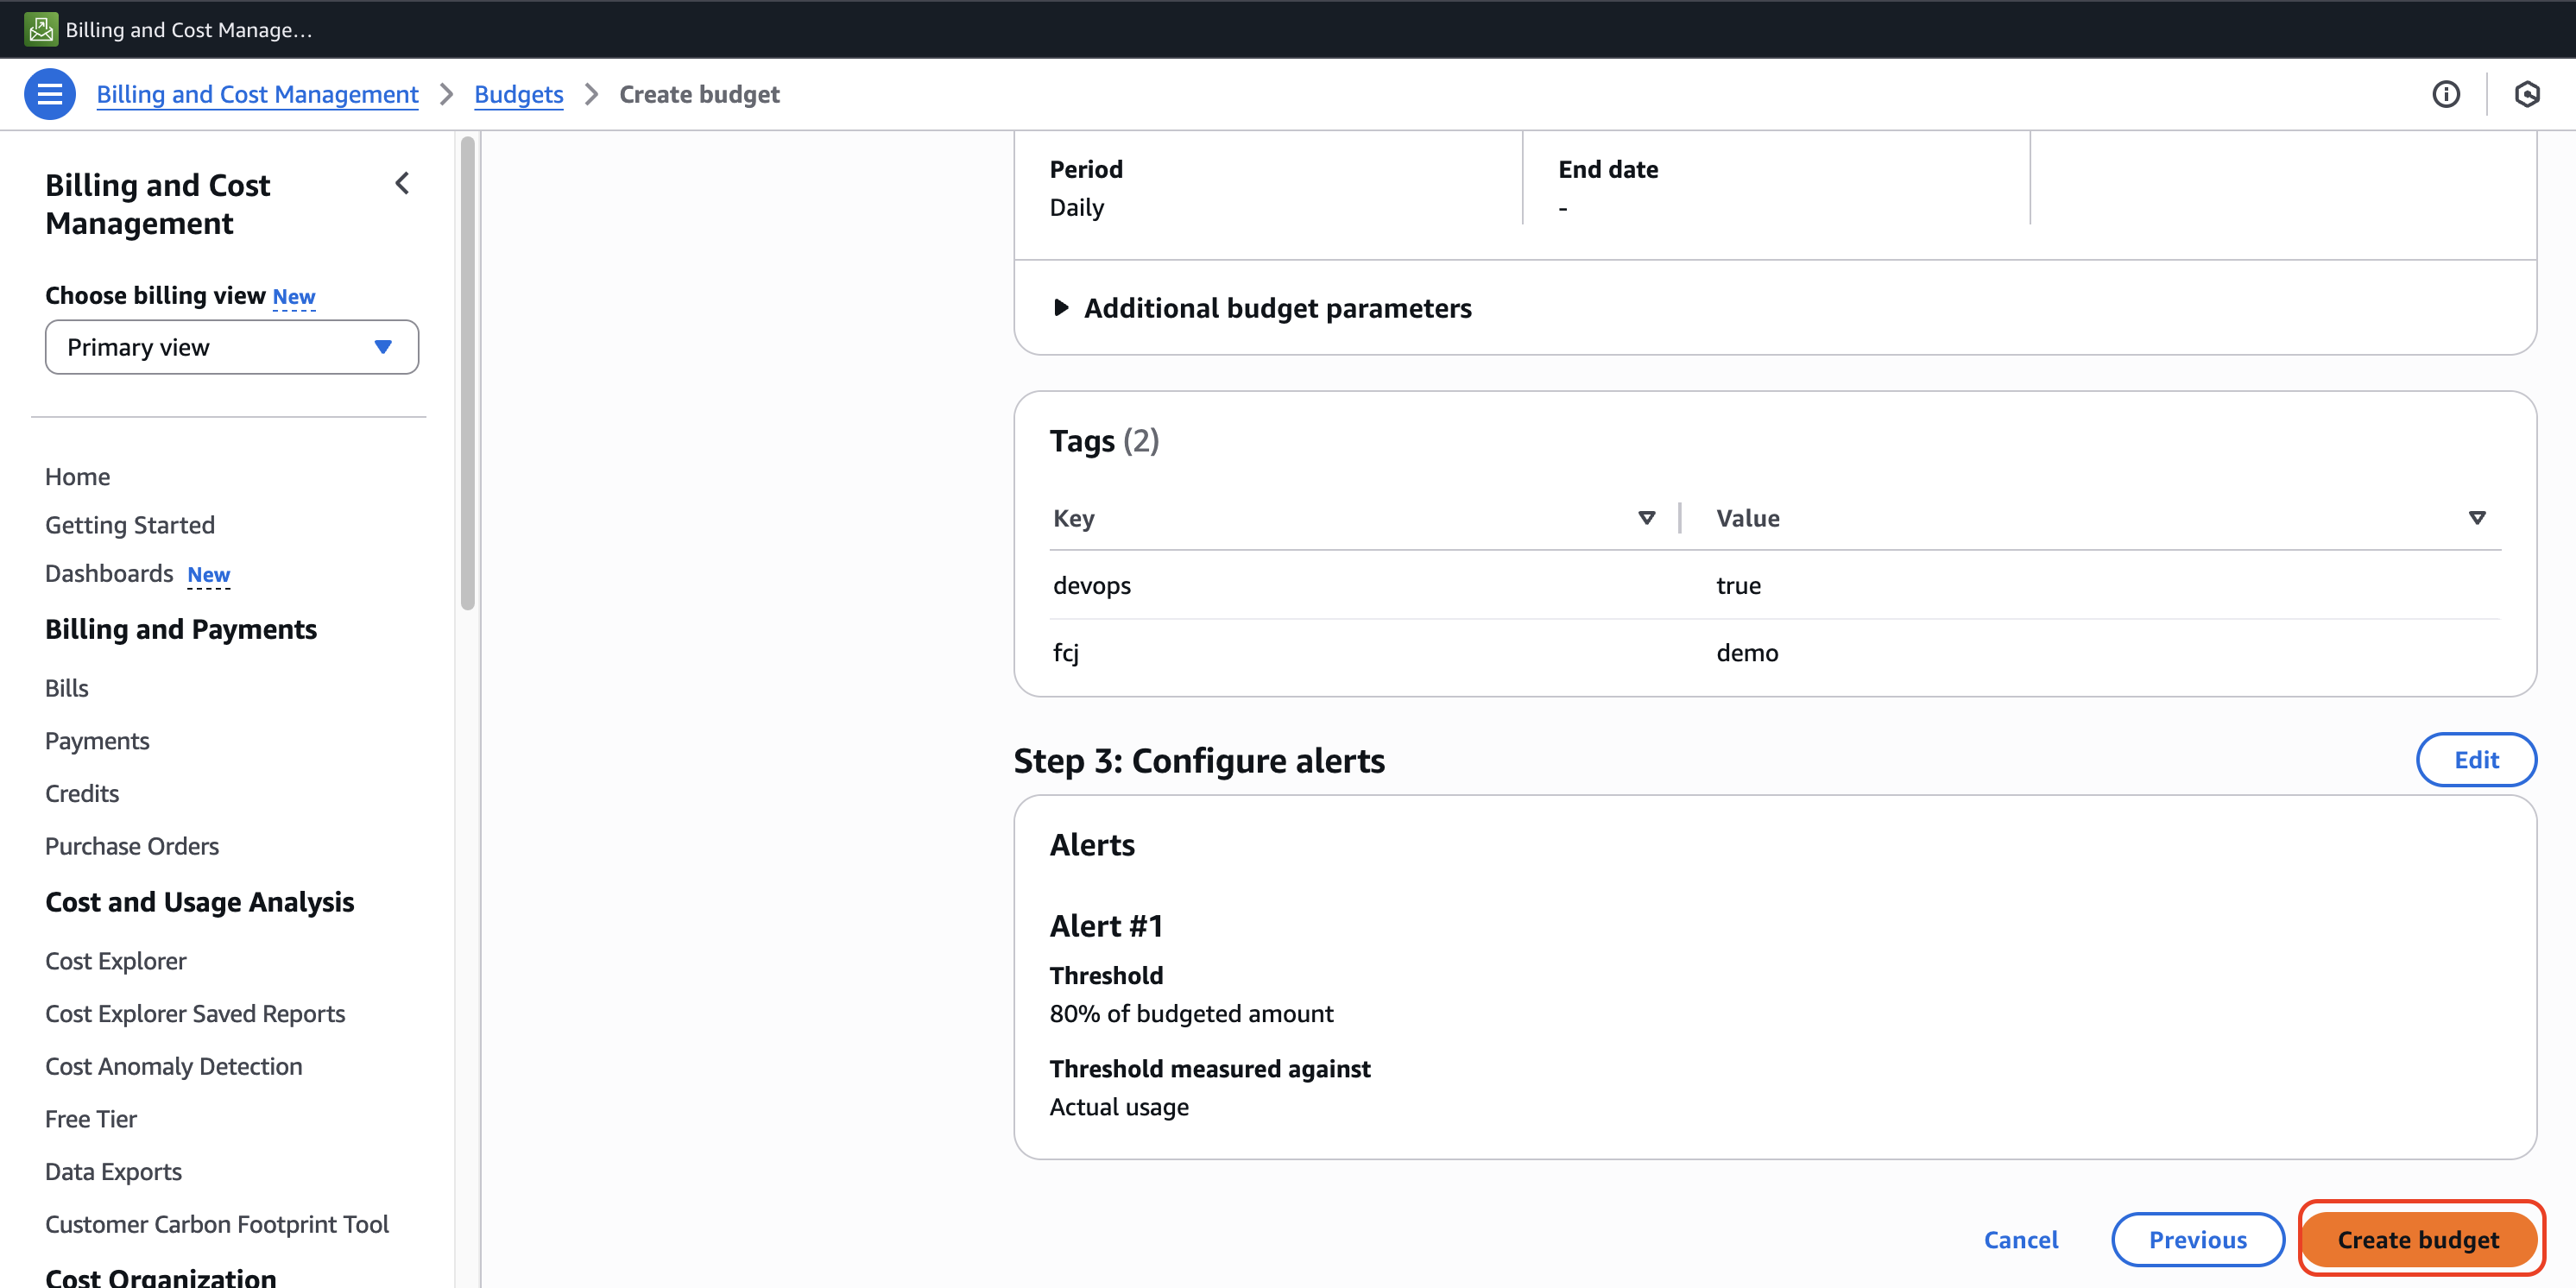Collapse the sidebar with chevron arrow
Screen dimensions: 2576x1288
click(x=402, y=184)
